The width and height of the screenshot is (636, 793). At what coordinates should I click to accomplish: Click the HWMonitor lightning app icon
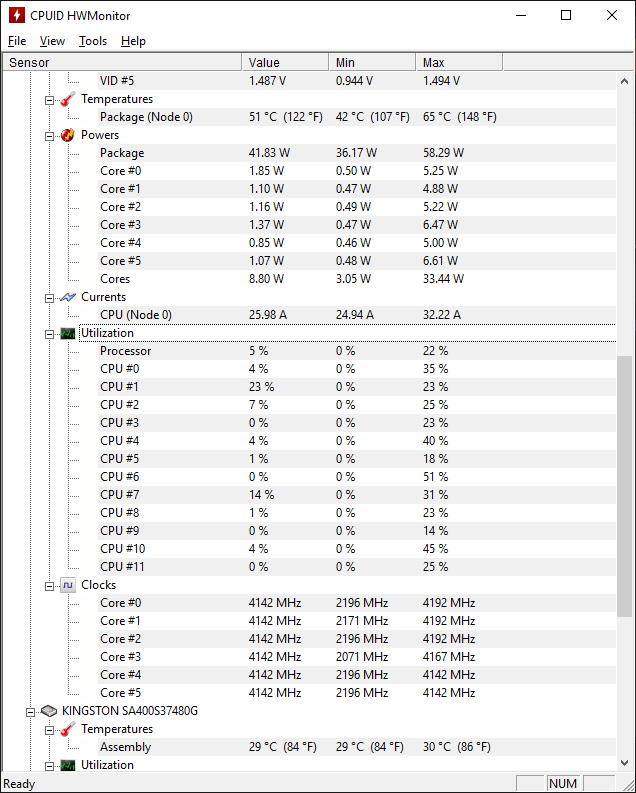pos(17,15)
